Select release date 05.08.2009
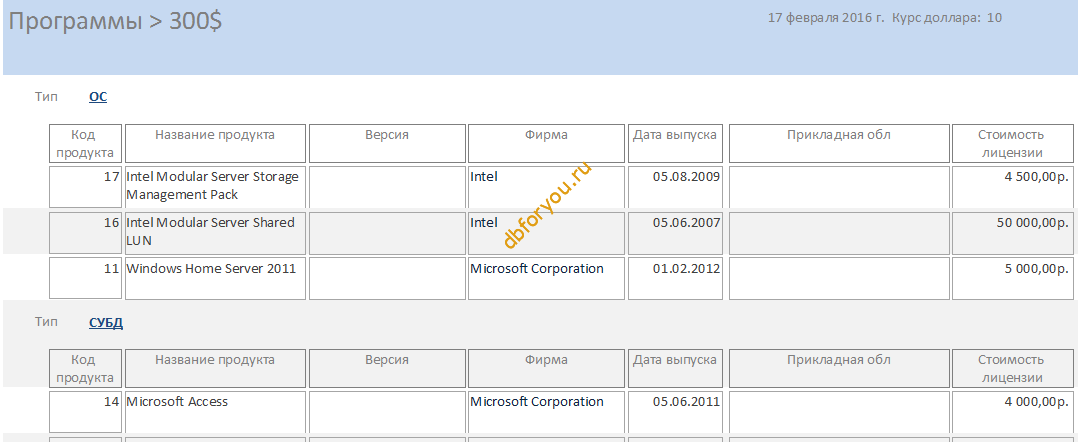Viewport: 1080px width, 442px height. 675,187
